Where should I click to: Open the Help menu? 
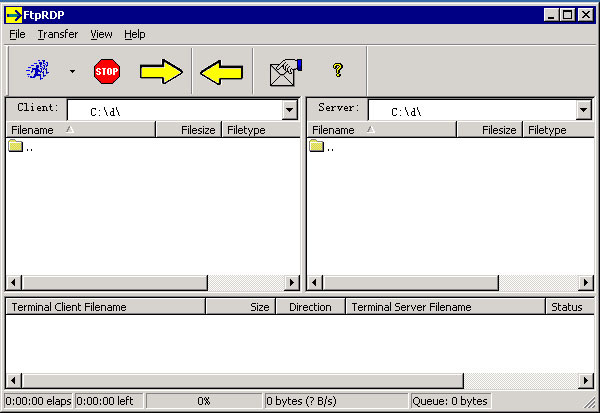click(135, 34)
